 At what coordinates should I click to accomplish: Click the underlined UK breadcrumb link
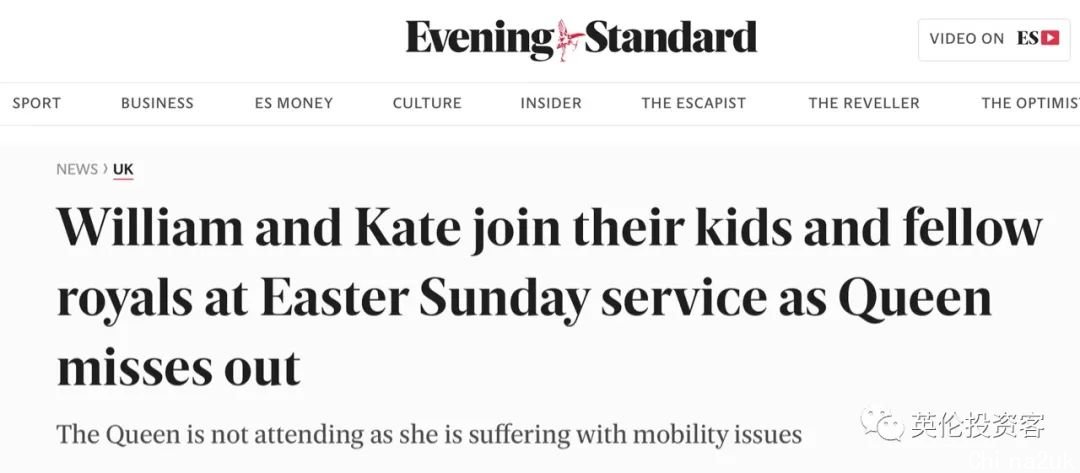tap(123, 169)
